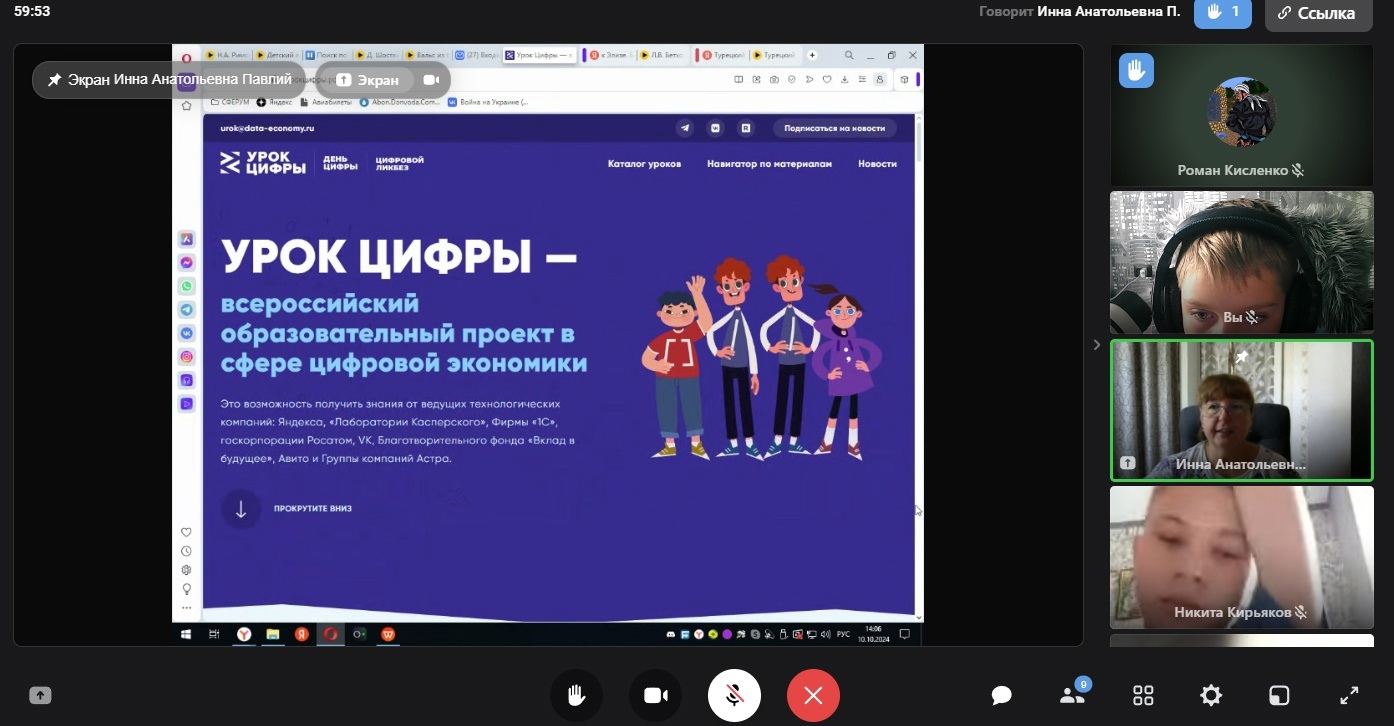Image resolution: width=1394 pixels, height=726 pixels.
Task: Click the share screen upload icon at bottom left
Action: pyautogui.click(x=40, y=695)
